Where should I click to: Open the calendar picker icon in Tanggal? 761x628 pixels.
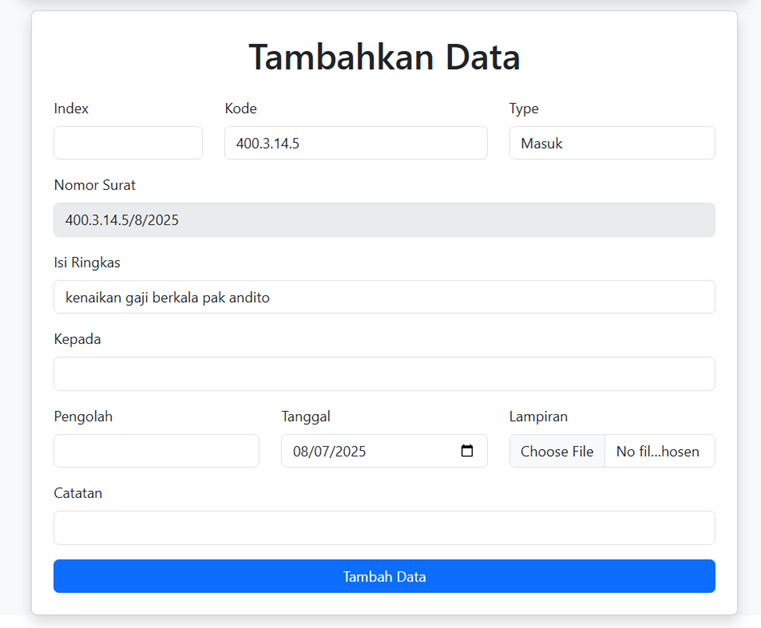(x=467, y=451)
